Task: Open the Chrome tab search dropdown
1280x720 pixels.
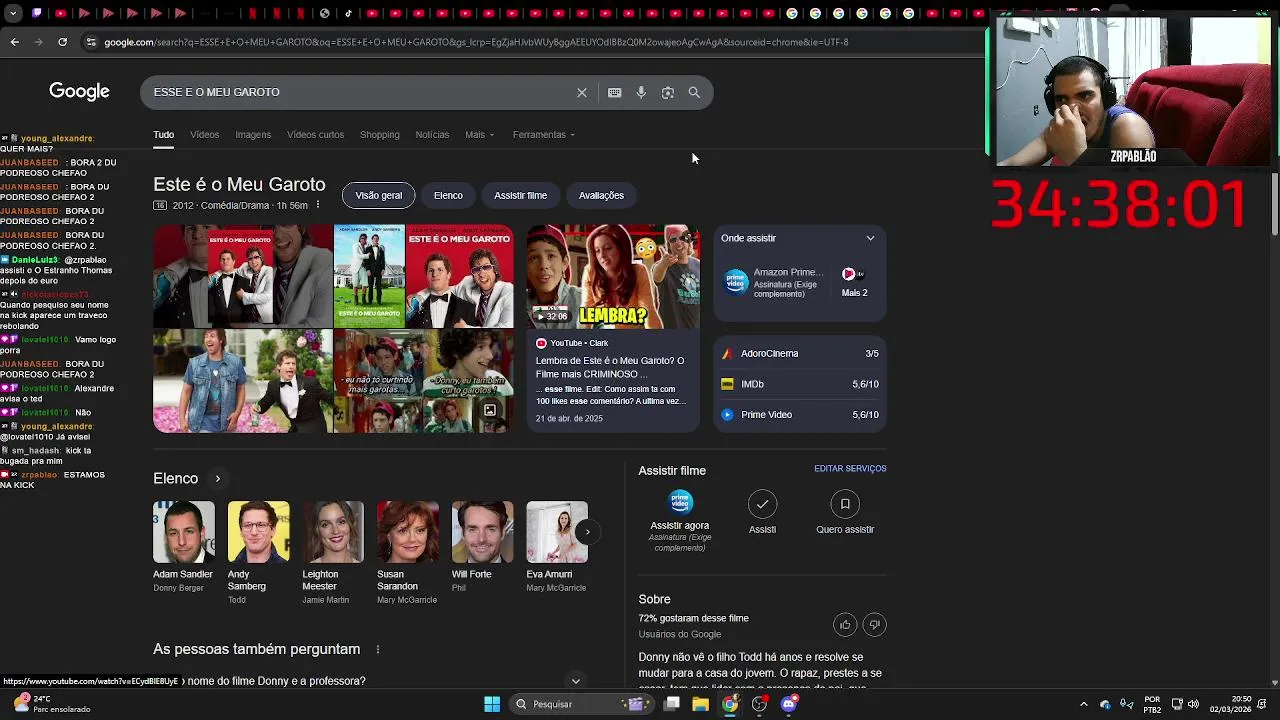Action: click(x=13, y=13)
